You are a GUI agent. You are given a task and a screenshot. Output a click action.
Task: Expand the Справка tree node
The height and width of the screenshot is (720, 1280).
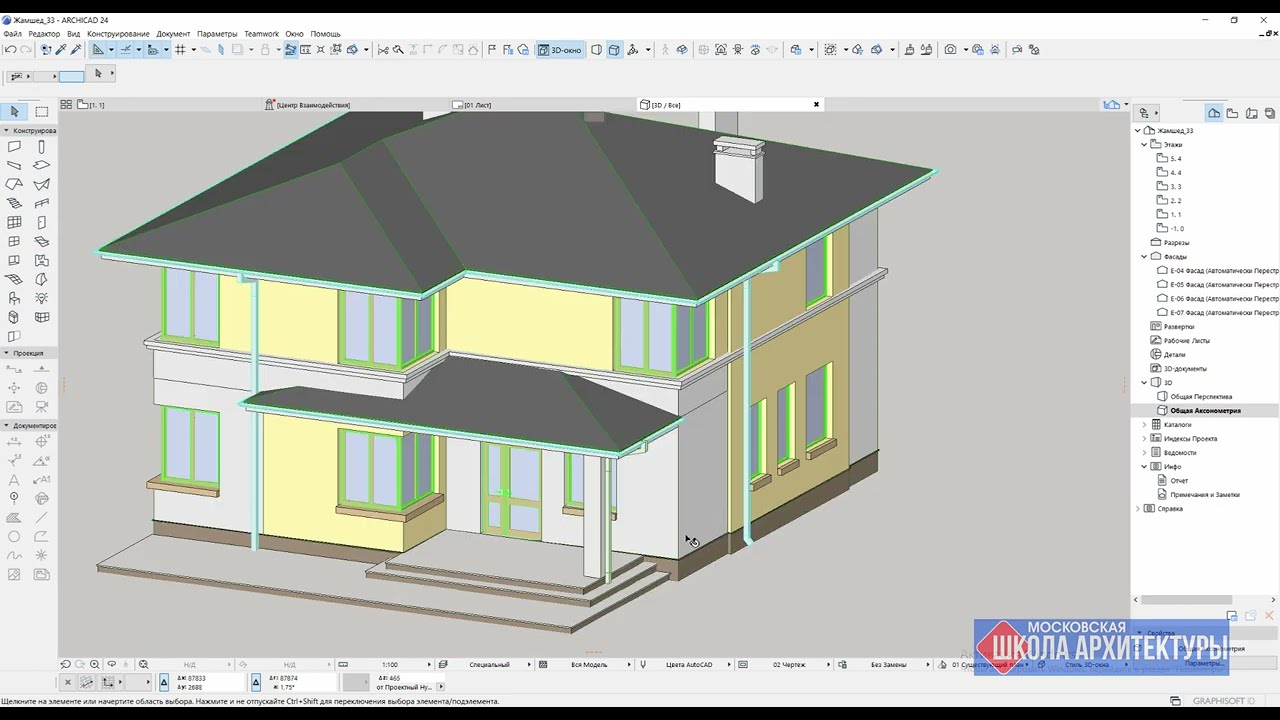tap(1138, 508)
